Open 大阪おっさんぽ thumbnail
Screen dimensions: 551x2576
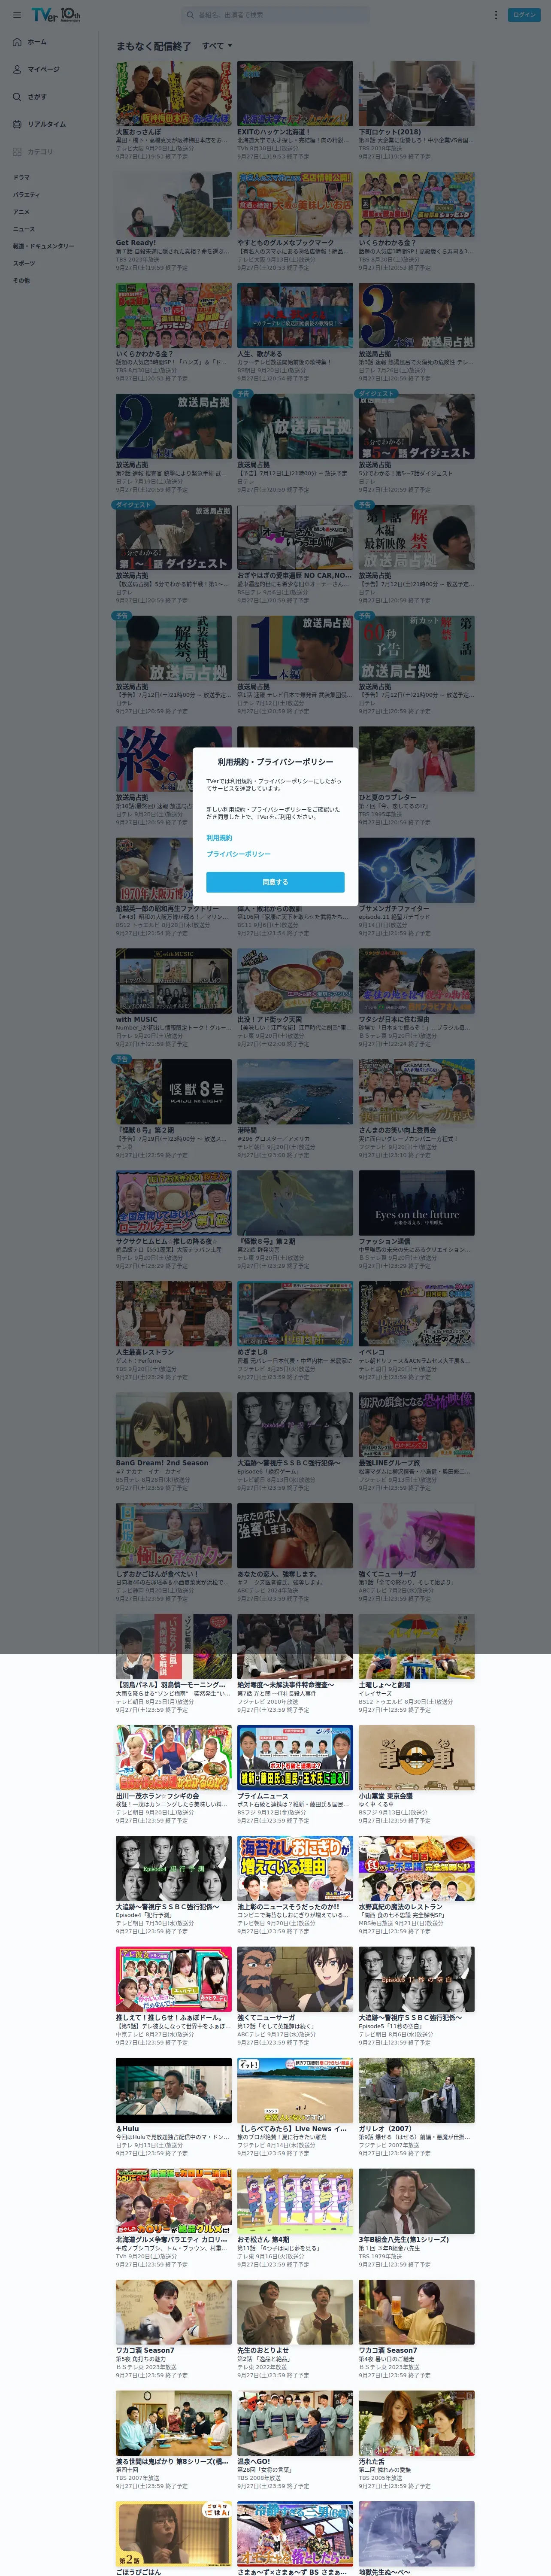174,93
